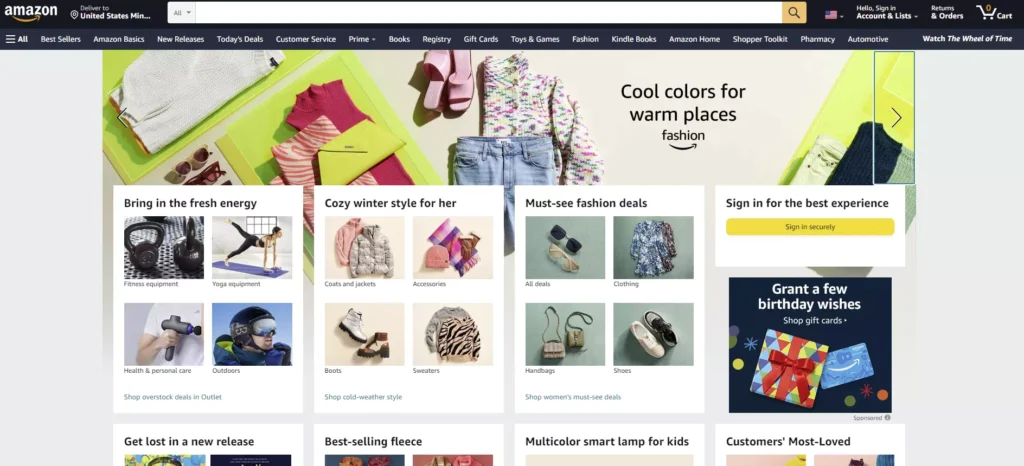
Task: Open Clothing dress thumbnail
Action: point(653,247)
